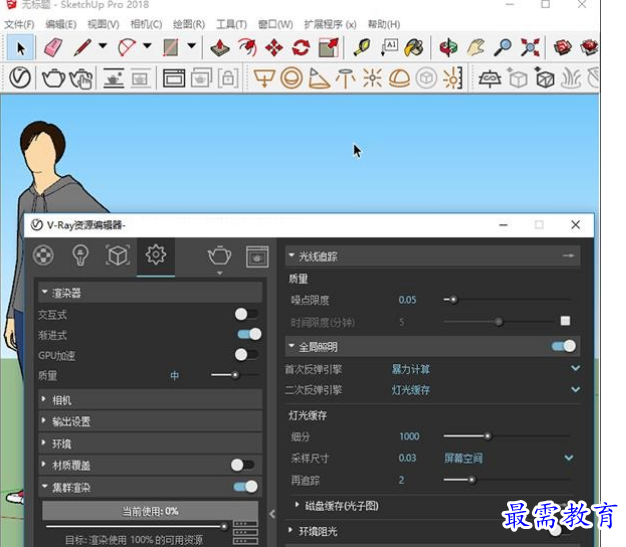The height and width of the screenshot is (547, 626).
Task: Click the 细分 value 1000 field
Action: (x=409, y=436)
